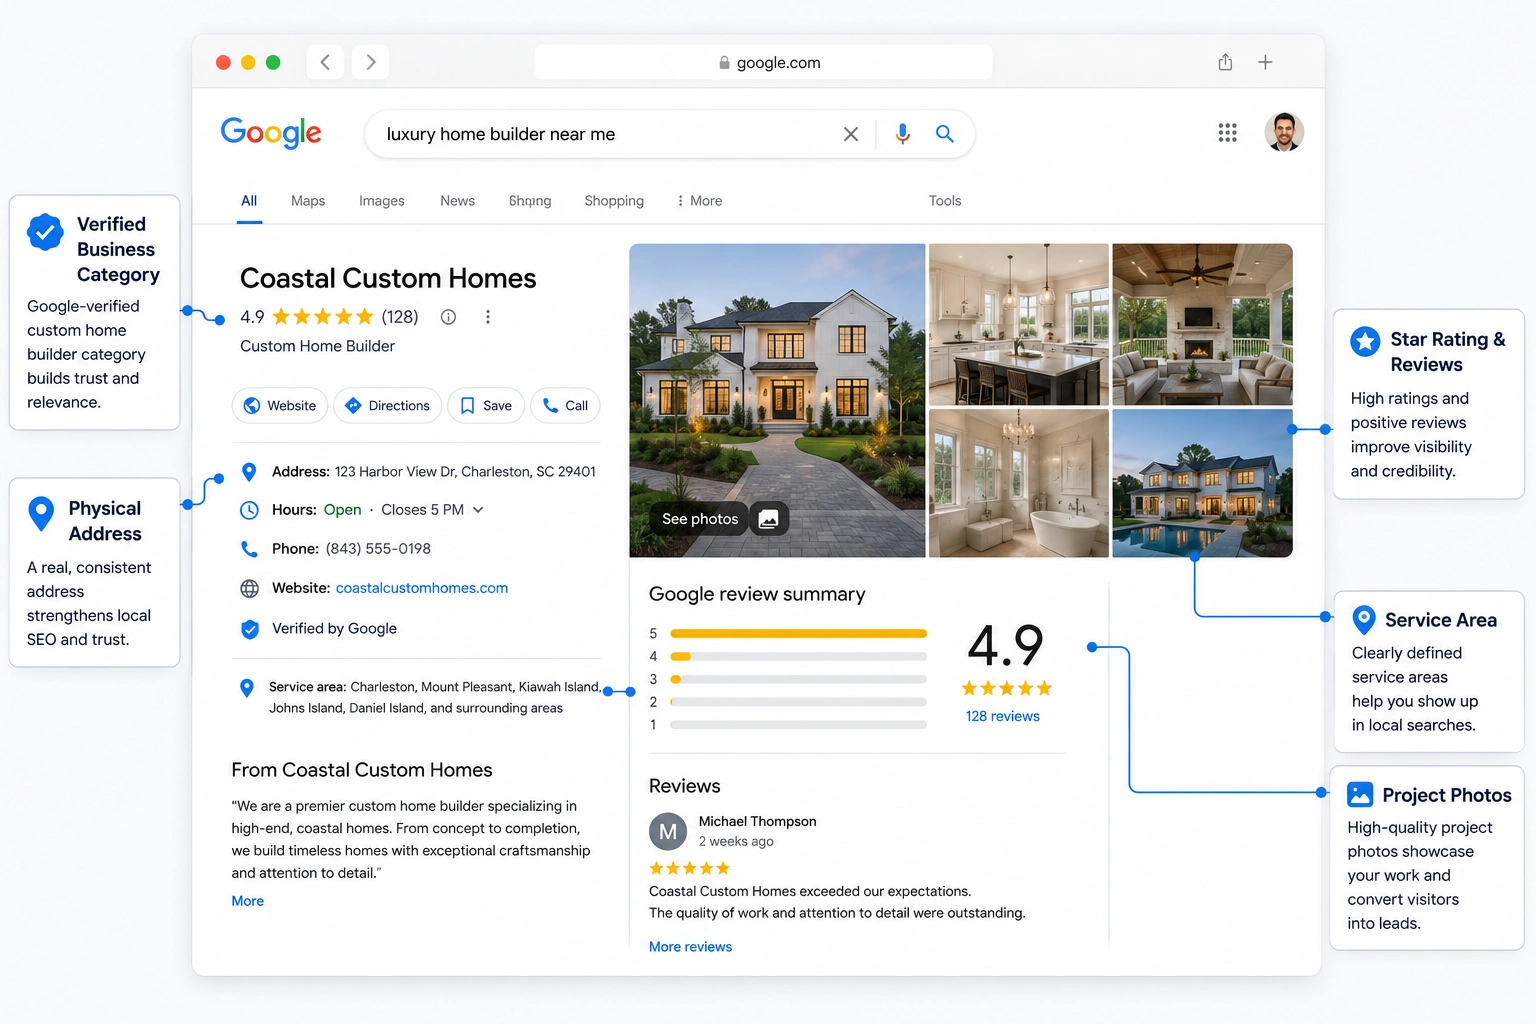1536x1024 pixels.
Task: Click the reviewer avatar M
Action: tap(668, 832)
